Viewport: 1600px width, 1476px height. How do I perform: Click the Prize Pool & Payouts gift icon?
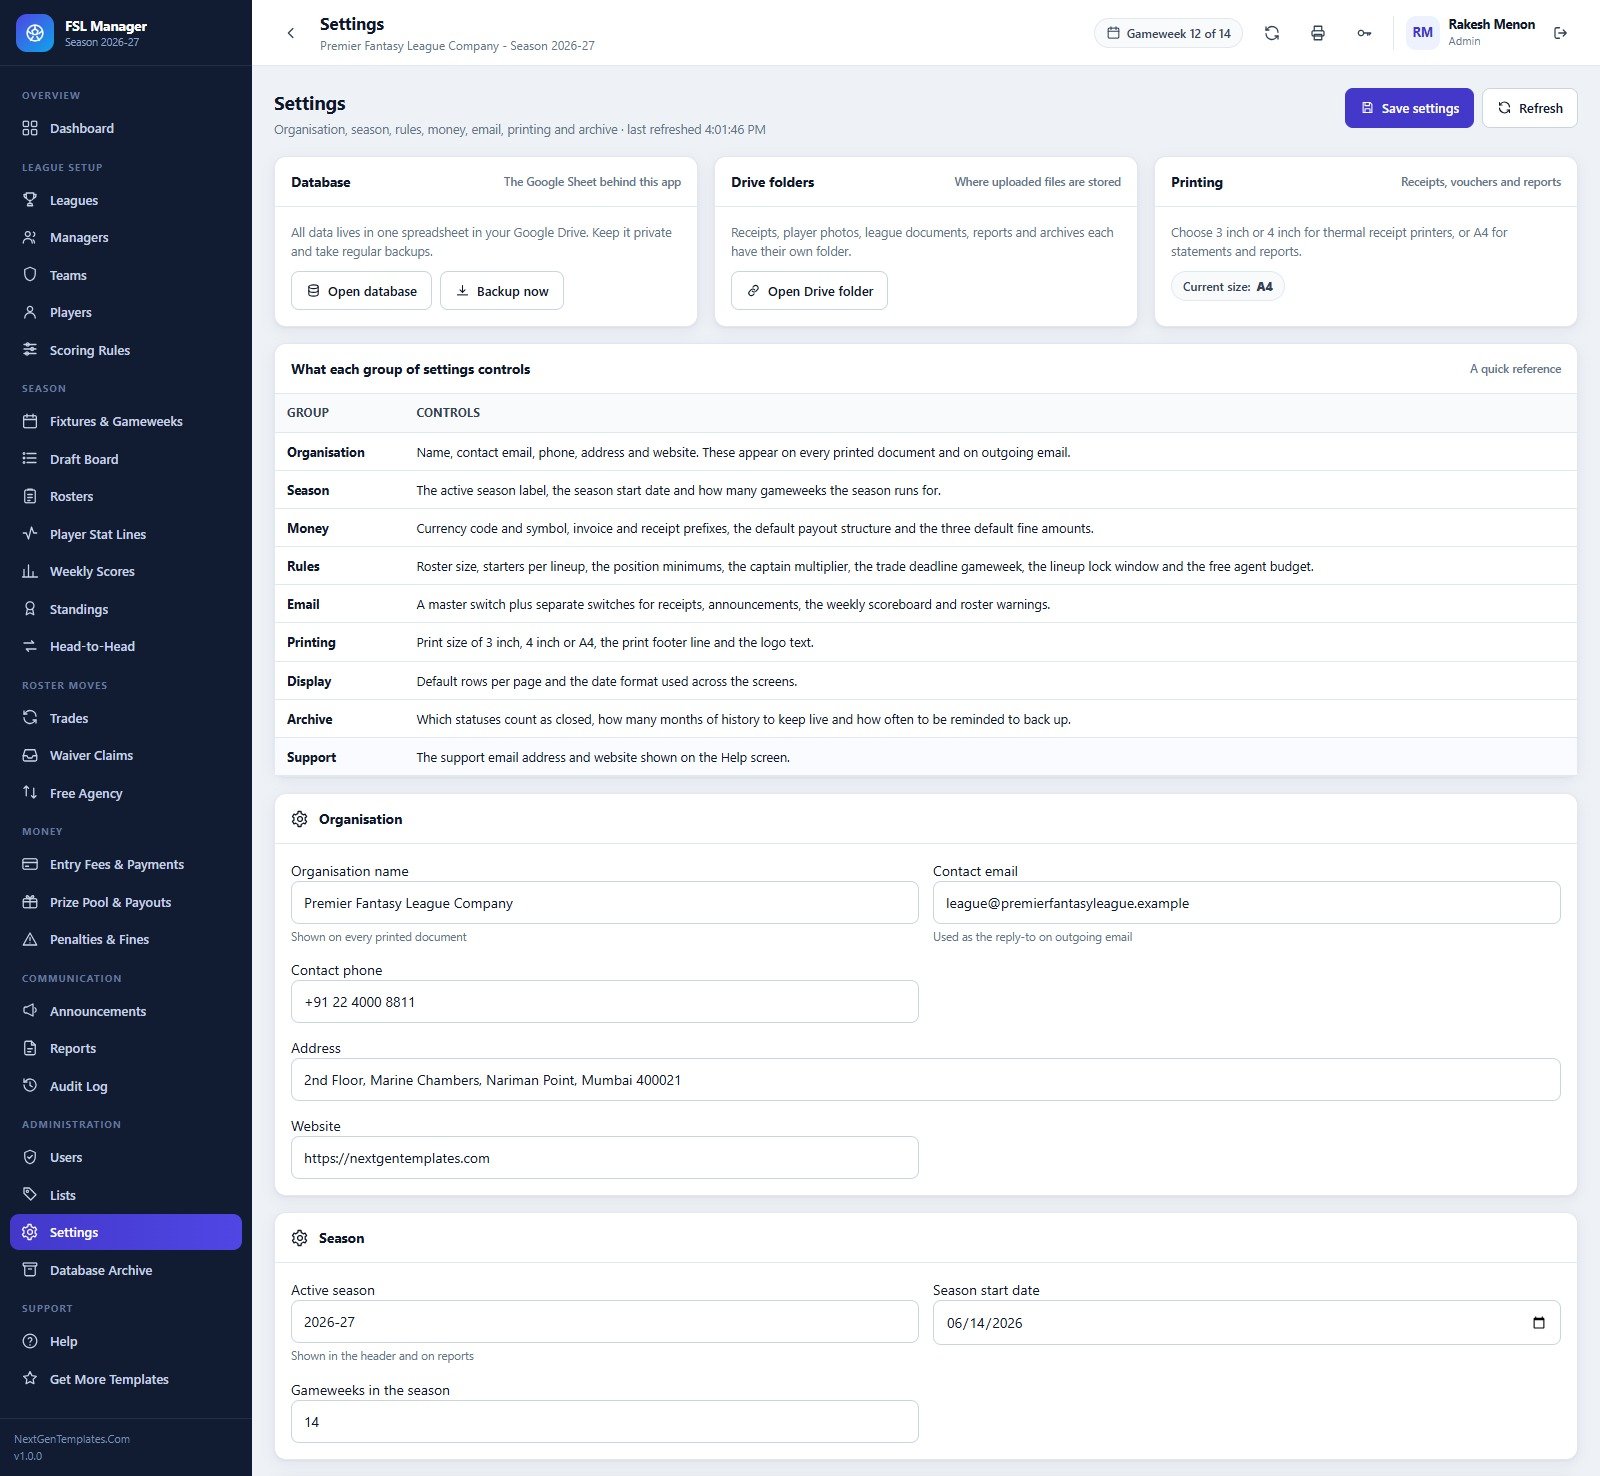[x=30, y=902]
